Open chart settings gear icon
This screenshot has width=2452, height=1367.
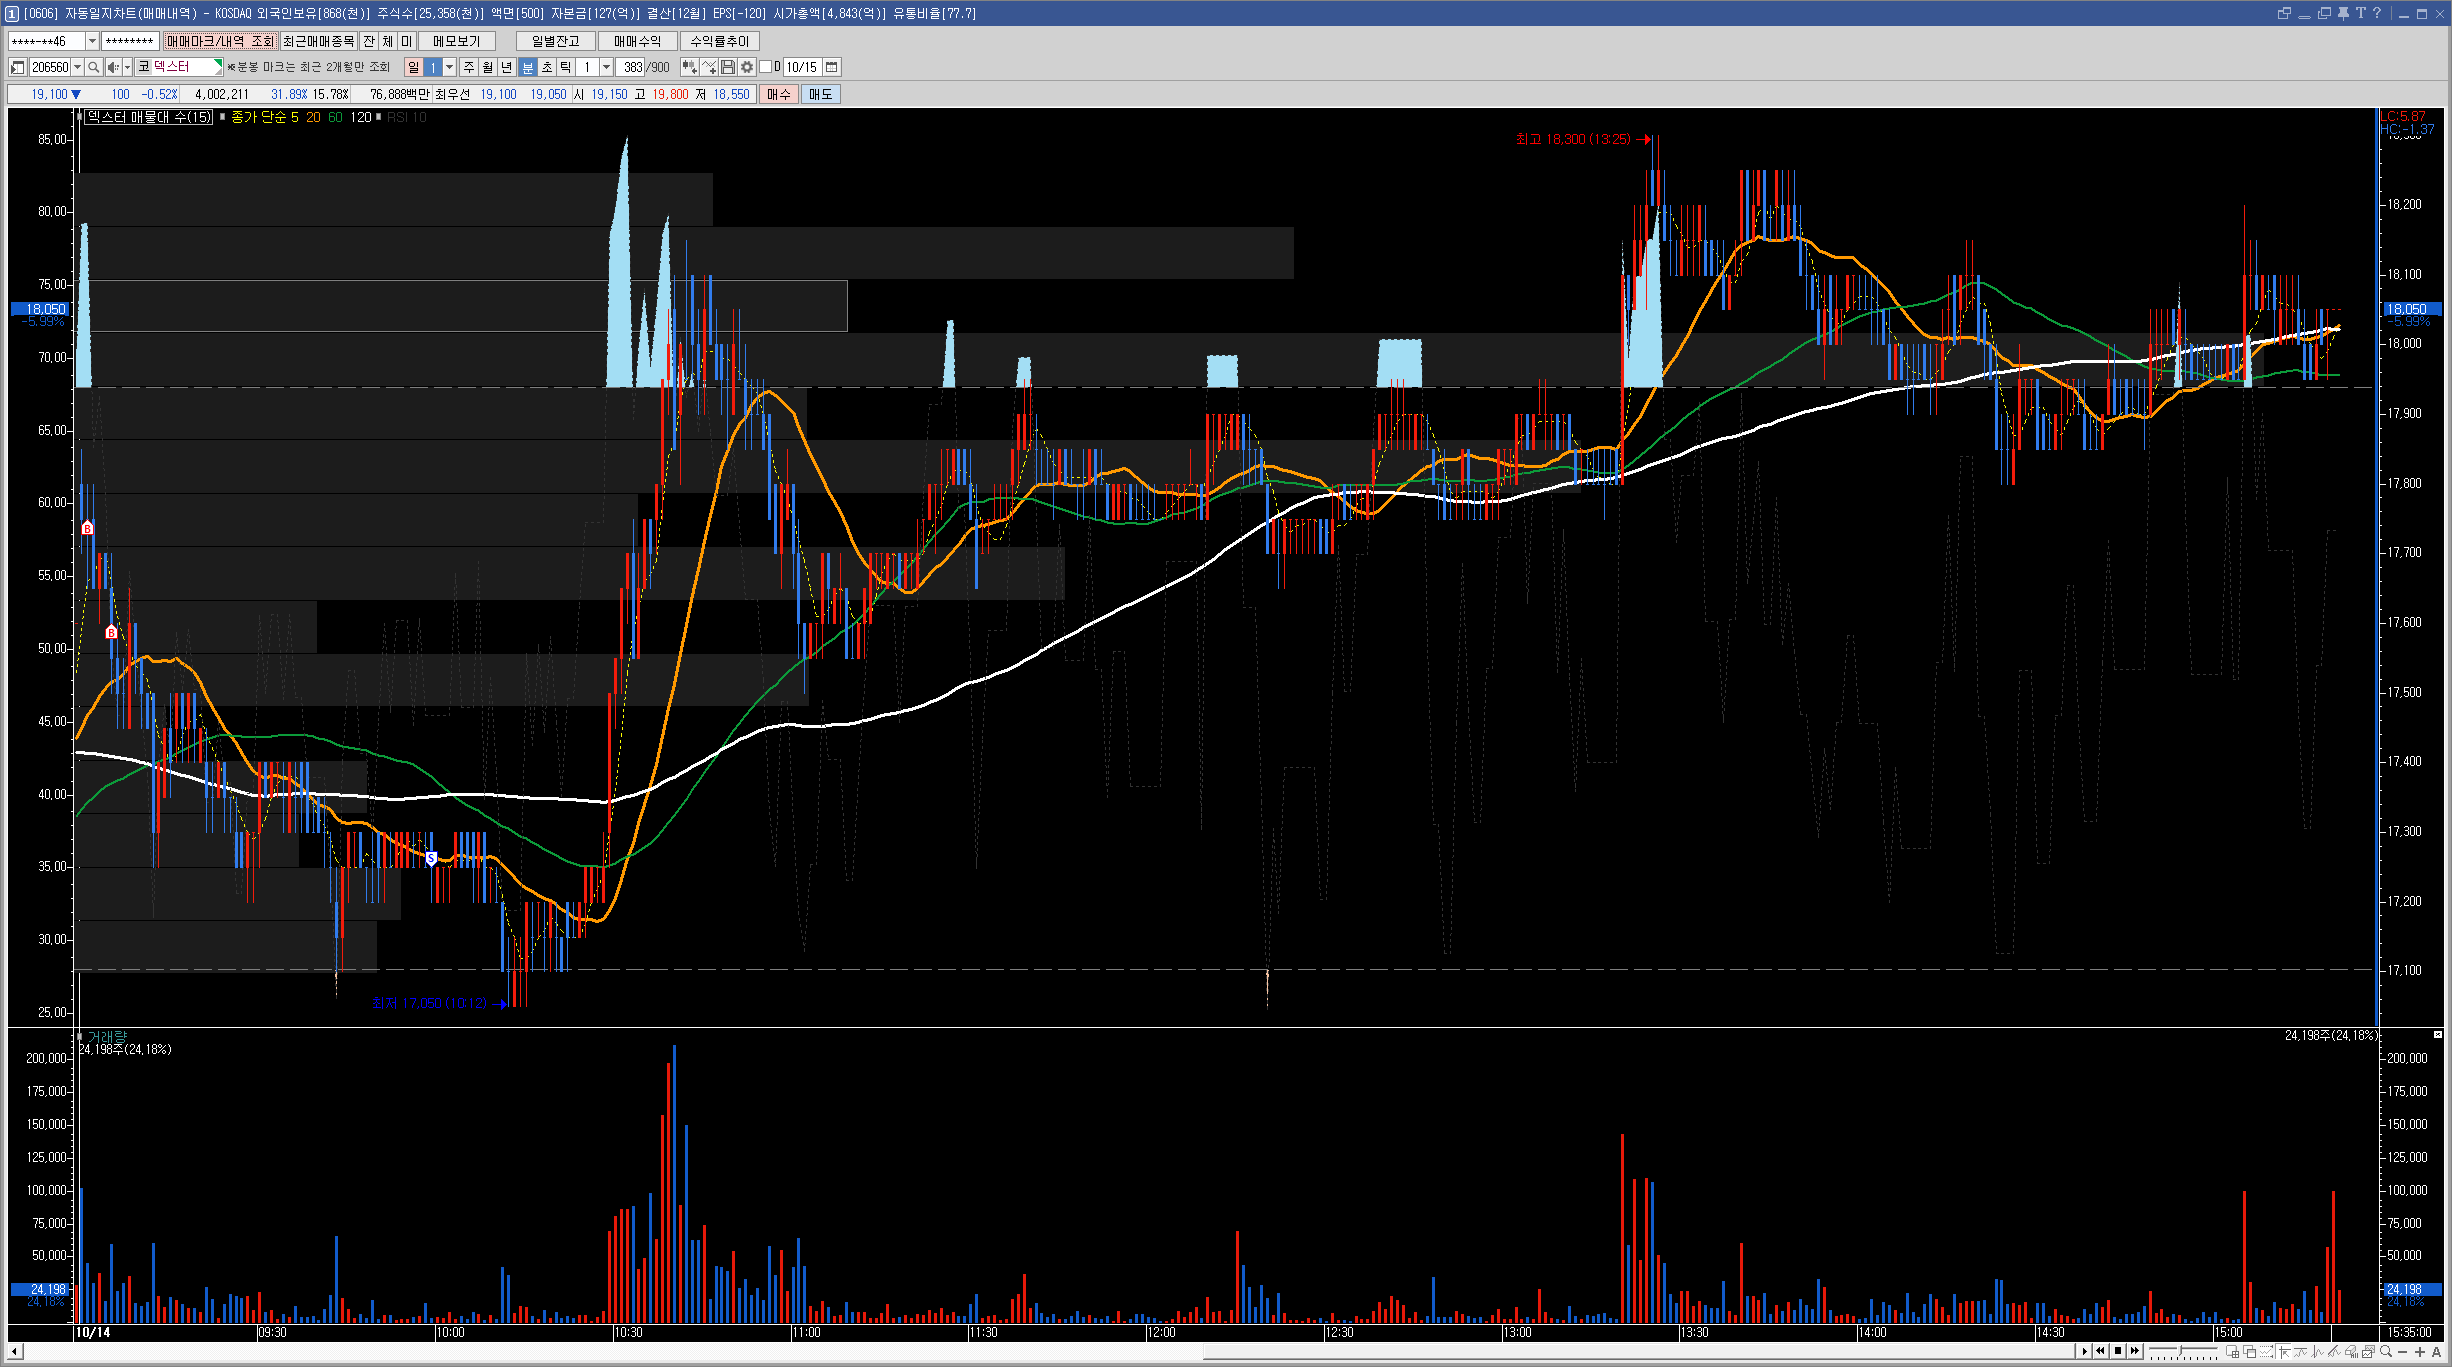coord(747,67)
